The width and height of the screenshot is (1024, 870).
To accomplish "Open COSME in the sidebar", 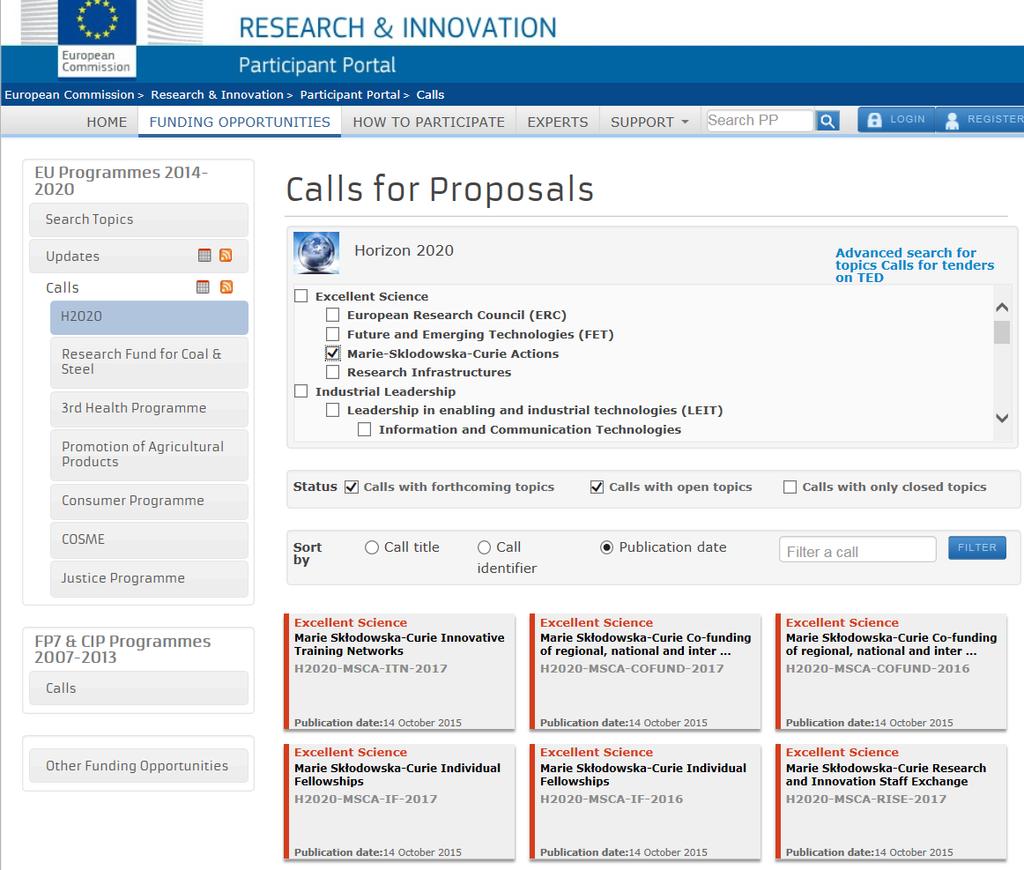I will coord(149,540).
